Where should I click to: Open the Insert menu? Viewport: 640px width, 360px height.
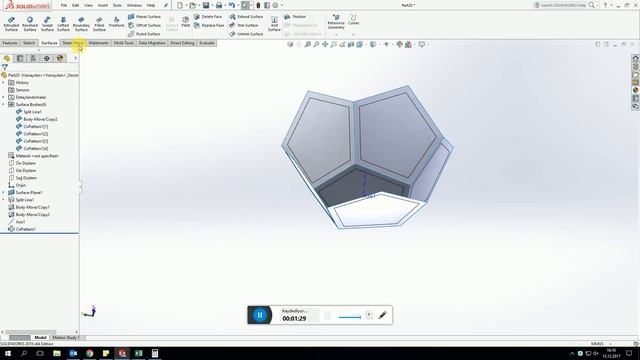click(x=103, y=5)
